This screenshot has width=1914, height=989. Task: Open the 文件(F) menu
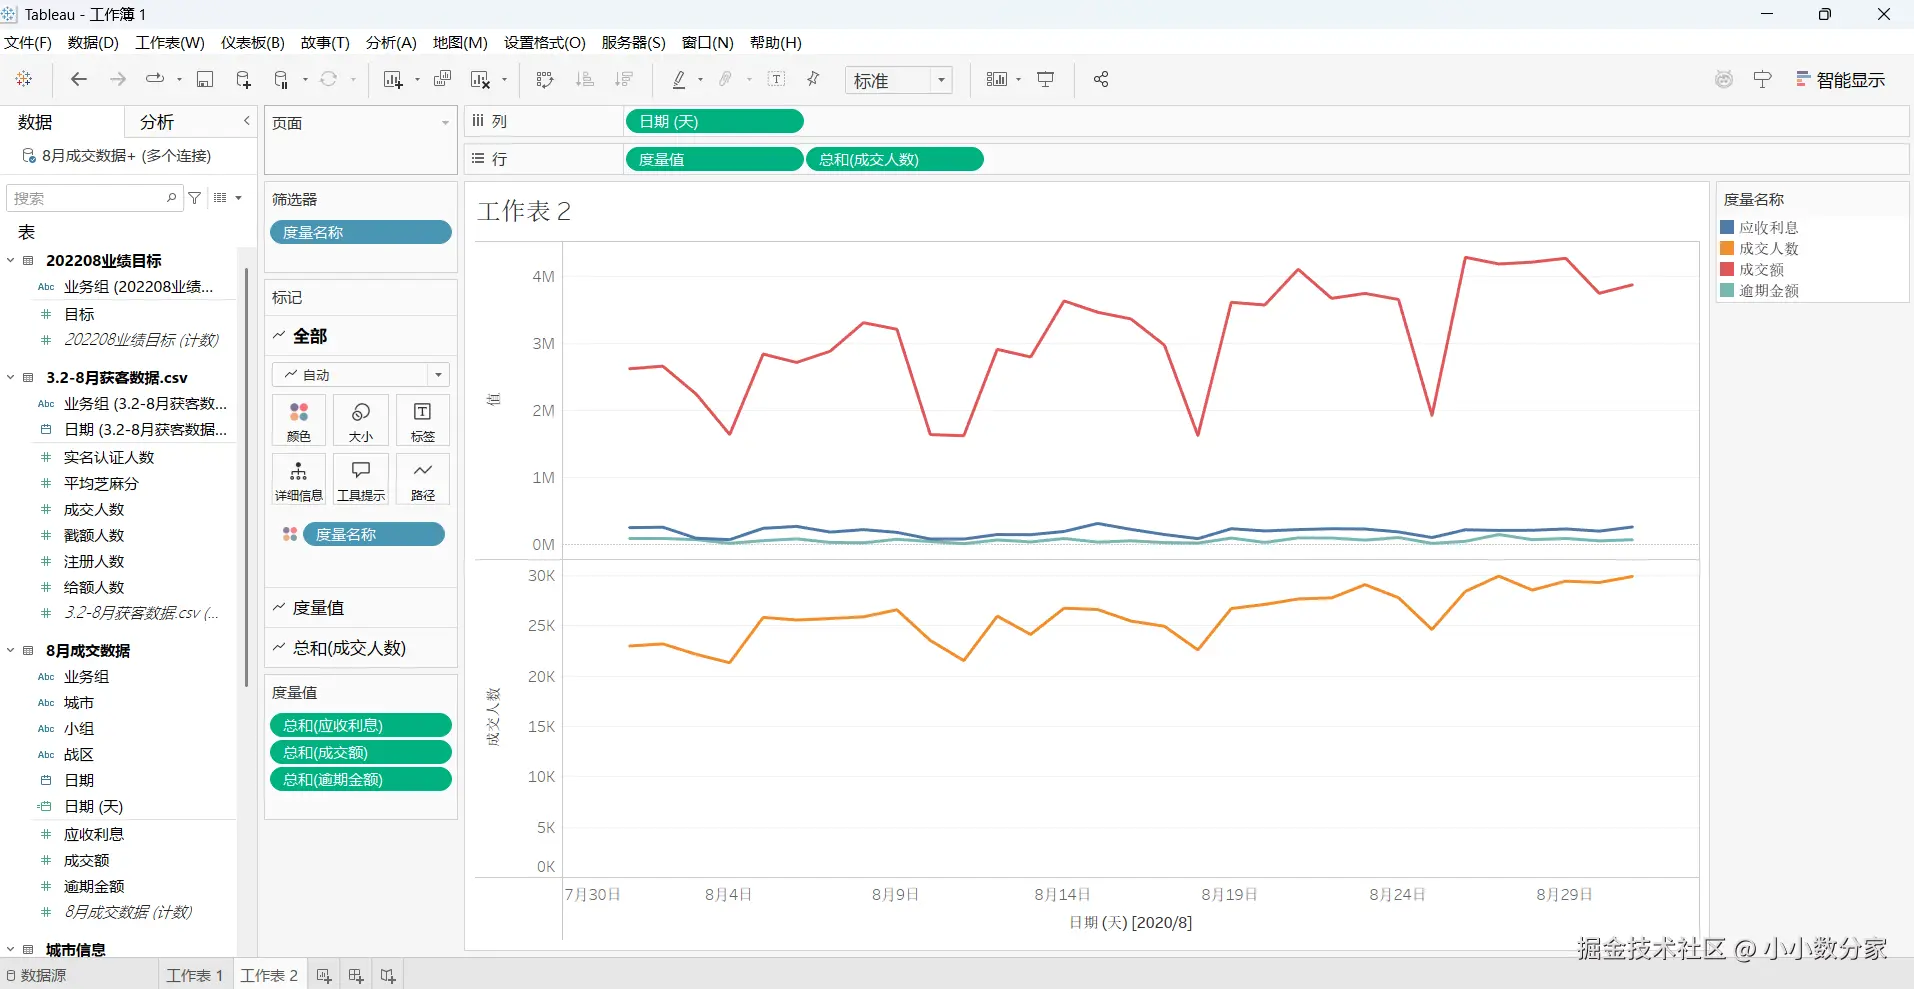point(28,43)
